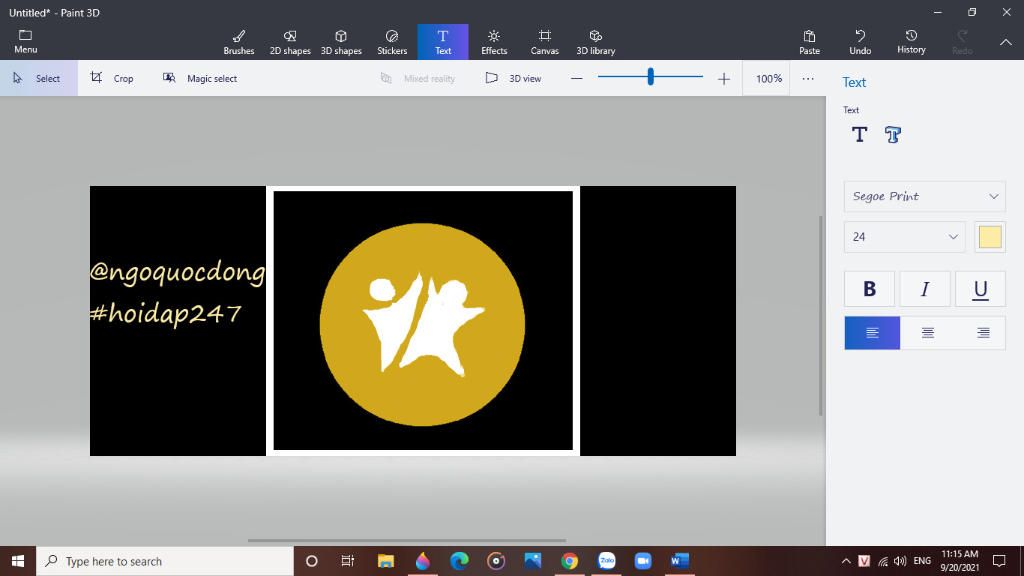The width and height of the screenshot is (1024, 576).
Task: Open Microsoft Edge from the taskbar
Action: tap(459, 561)
